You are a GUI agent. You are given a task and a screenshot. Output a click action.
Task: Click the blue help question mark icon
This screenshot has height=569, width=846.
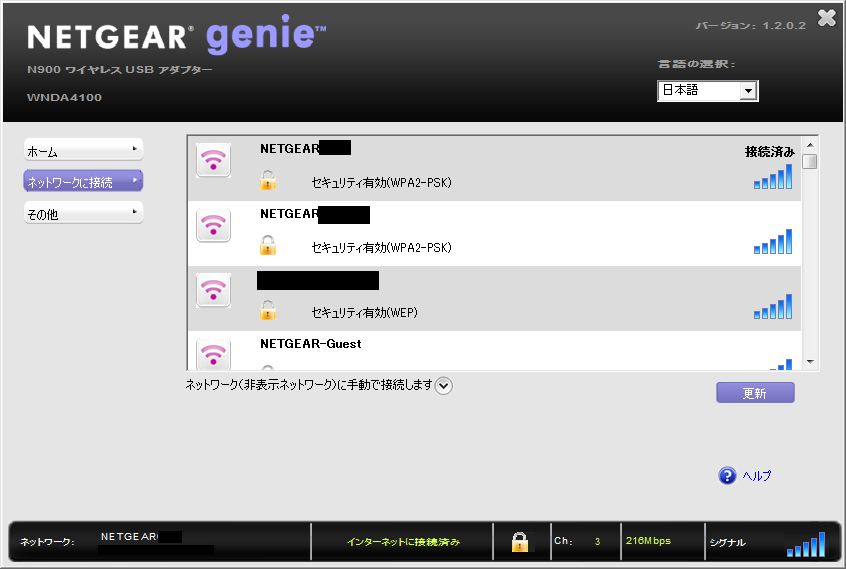[727, 476]
